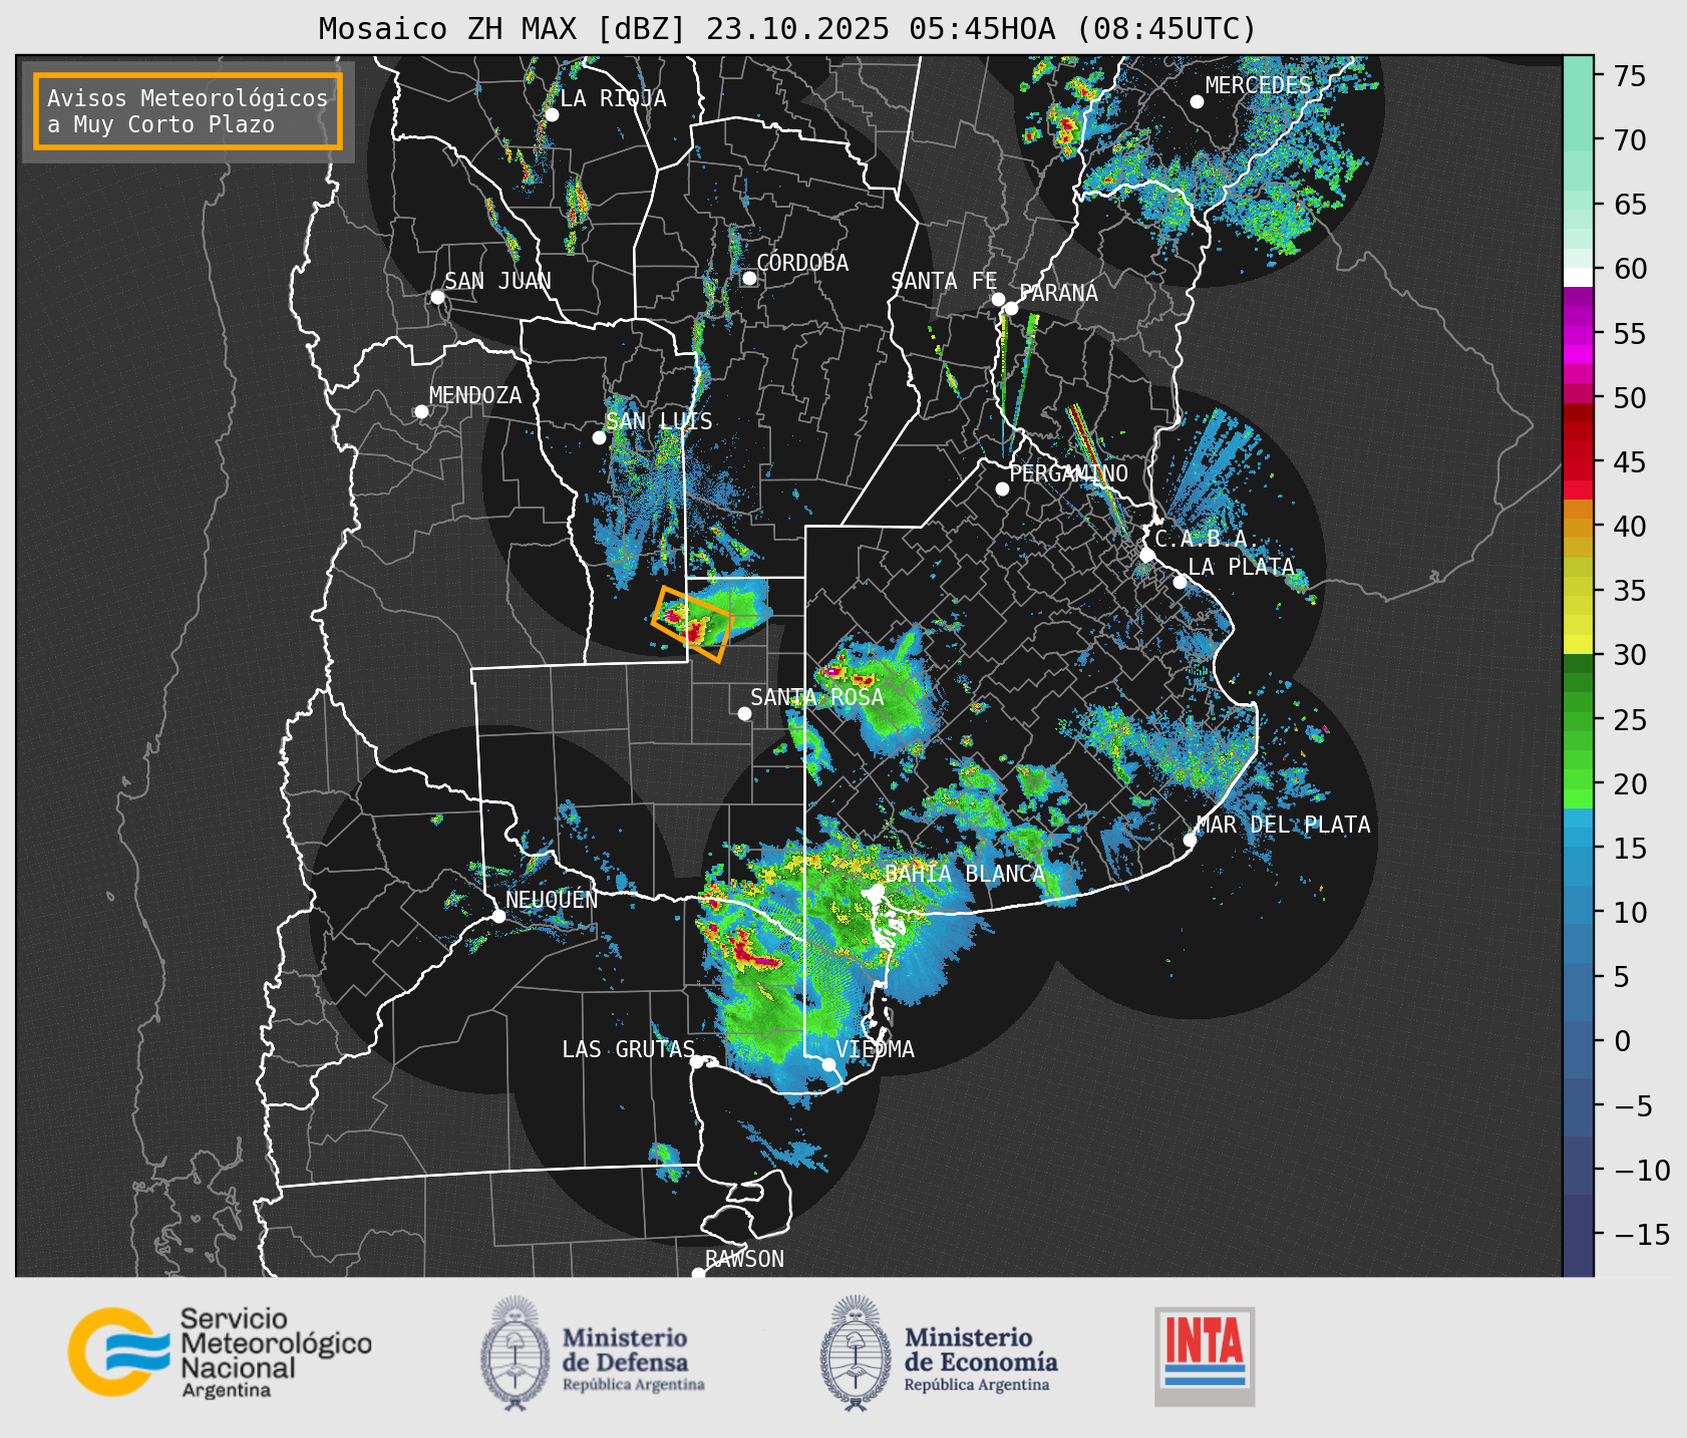Click the RAWSON city label
This screenshot has width=1687, height=1438.
tap(745, 1259)
